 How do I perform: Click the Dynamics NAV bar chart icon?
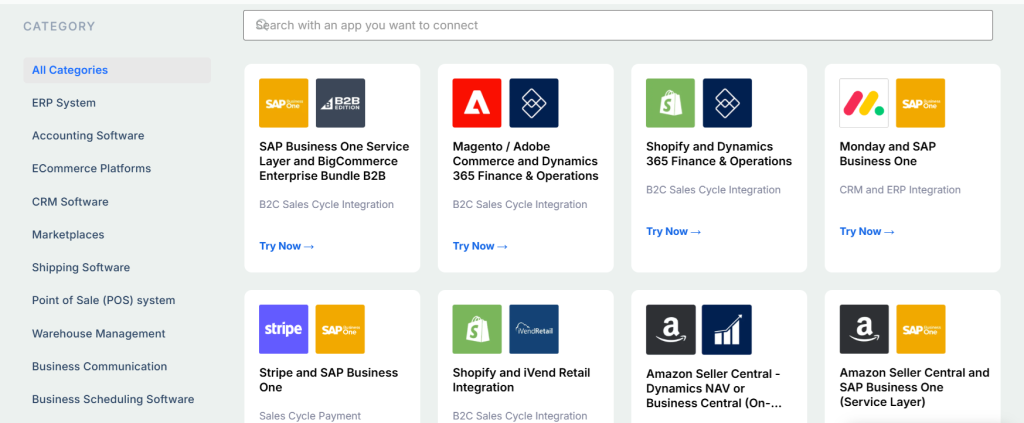727,329
